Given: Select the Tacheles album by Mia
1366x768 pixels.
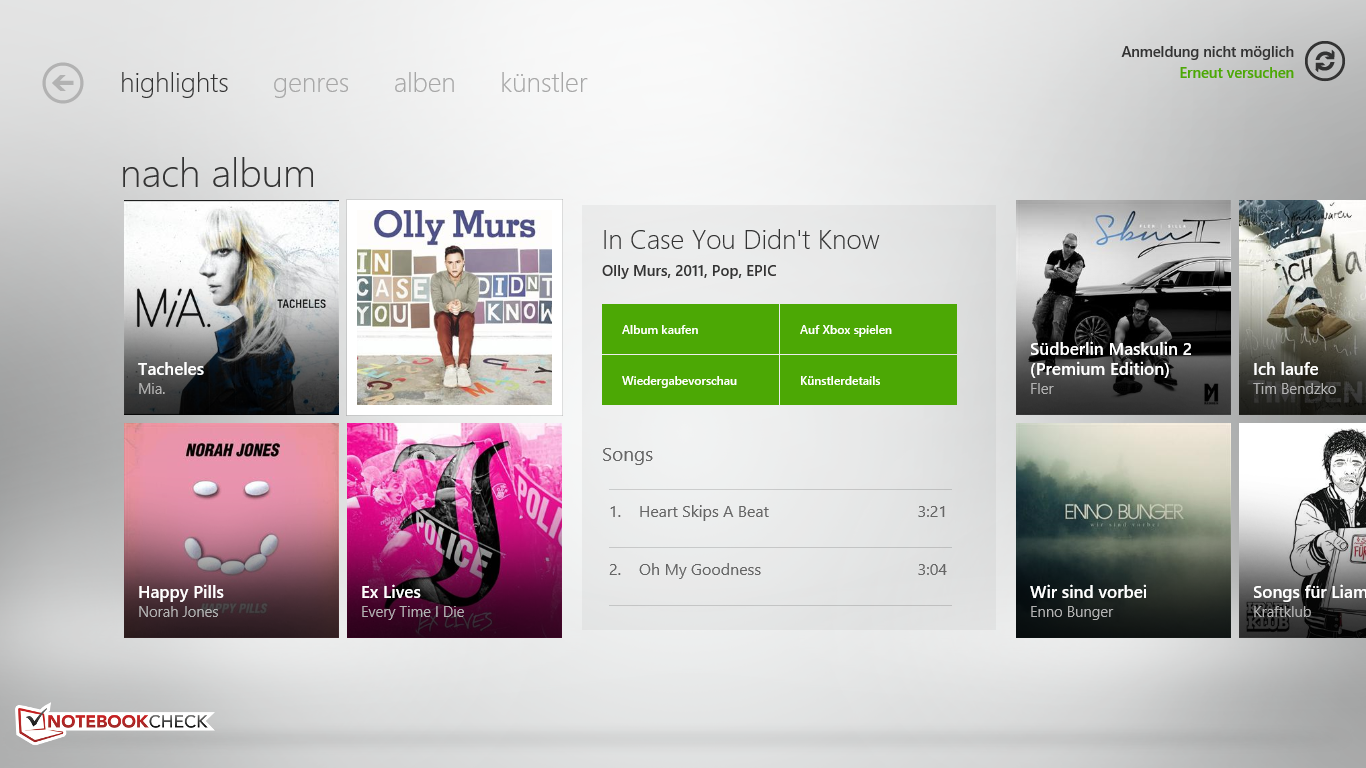Looking at the screenshot, I should coord(231,307).
